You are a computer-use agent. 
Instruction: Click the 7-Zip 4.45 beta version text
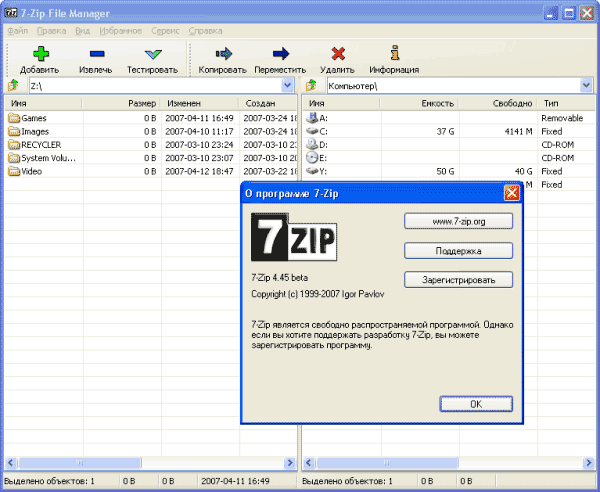[x=280, y=278]
